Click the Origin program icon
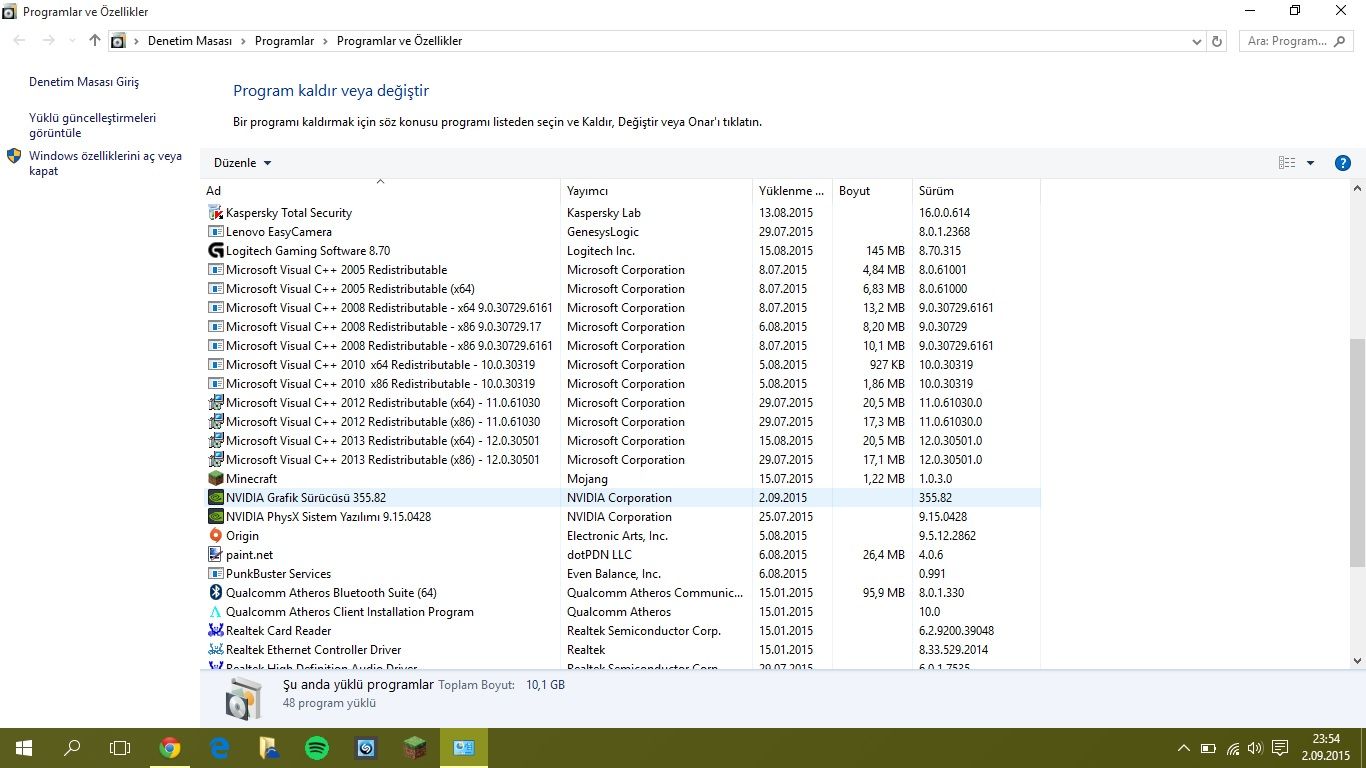 (x=215, y=536)
